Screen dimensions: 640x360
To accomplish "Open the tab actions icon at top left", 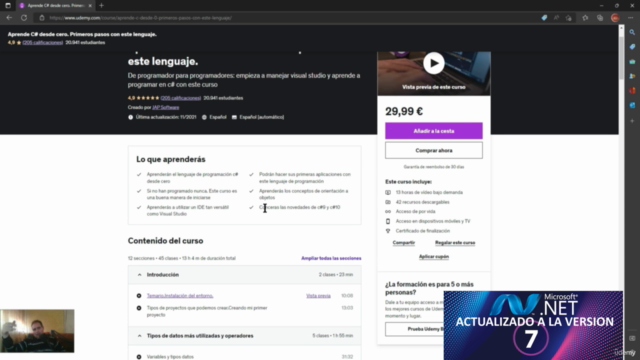I will point(8,6).
